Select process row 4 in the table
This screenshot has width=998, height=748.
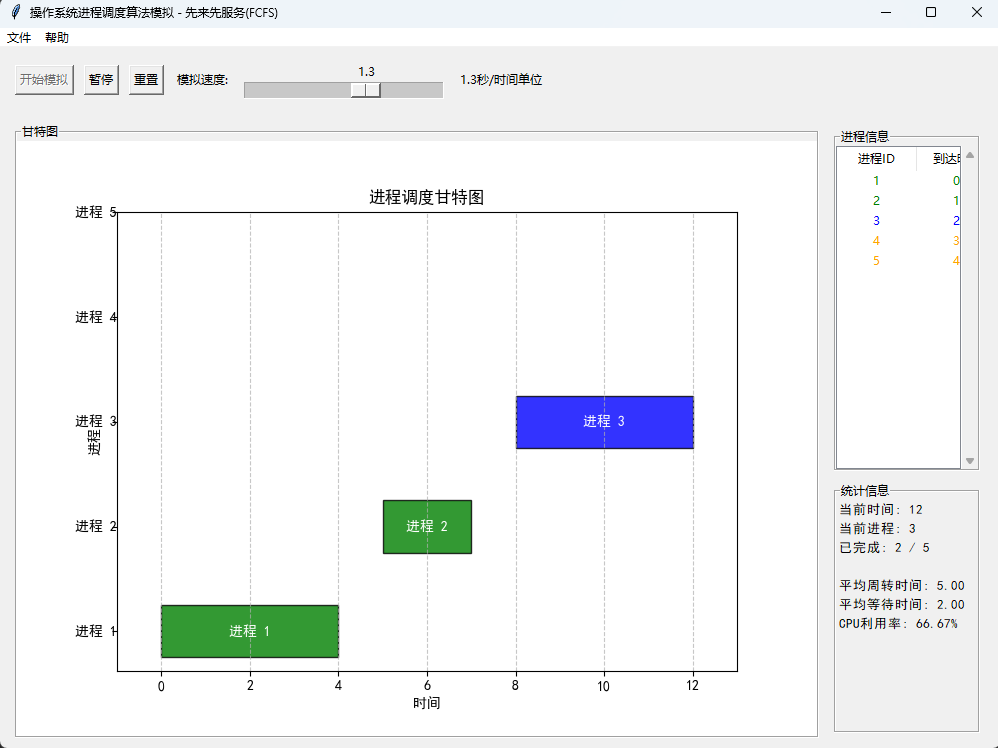coord(898,241)
